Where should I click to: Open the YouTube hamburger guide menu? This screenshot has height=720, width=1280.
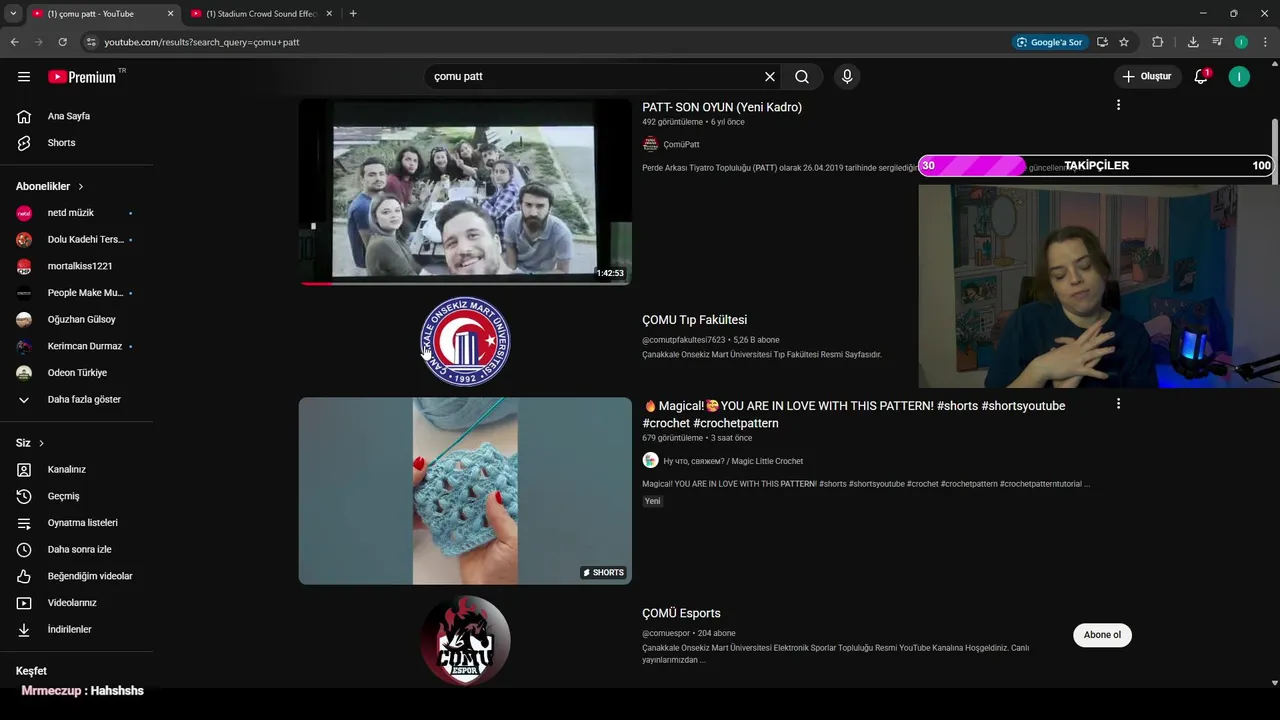pos(24,76)
